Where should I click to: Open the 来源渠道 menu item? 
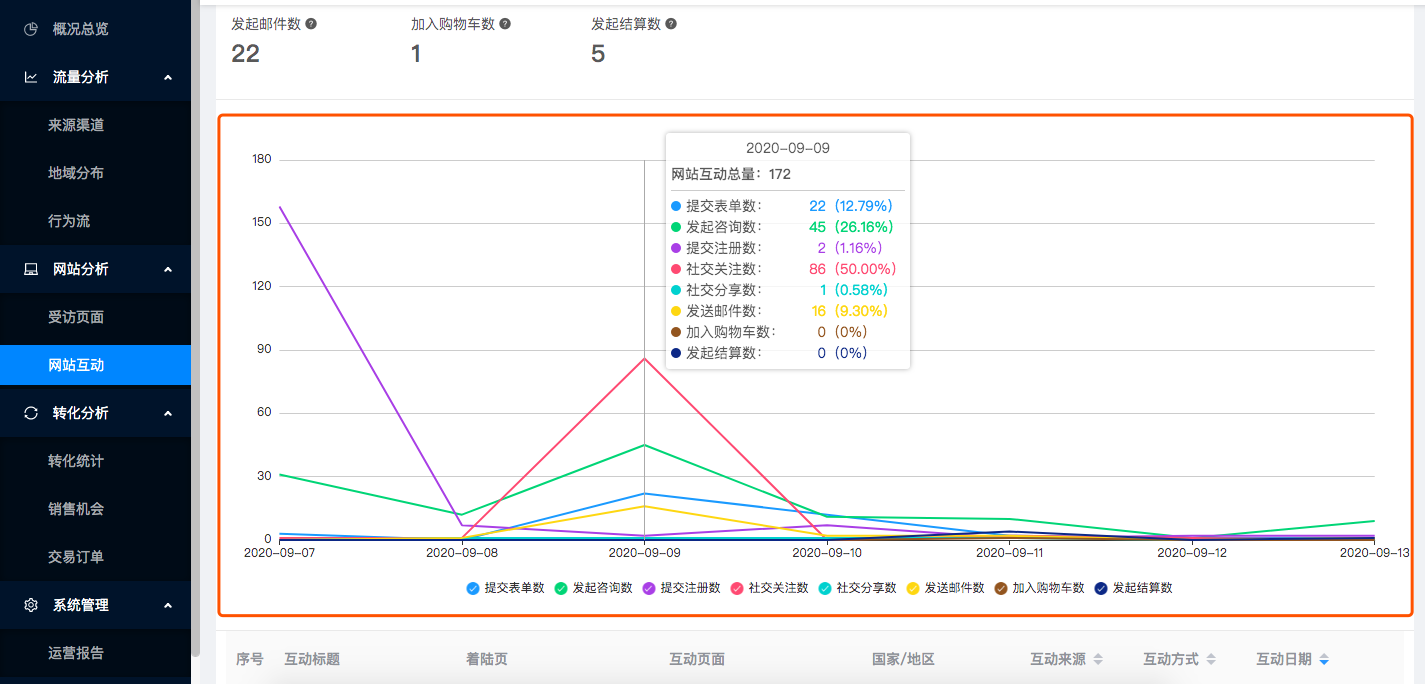76,125
